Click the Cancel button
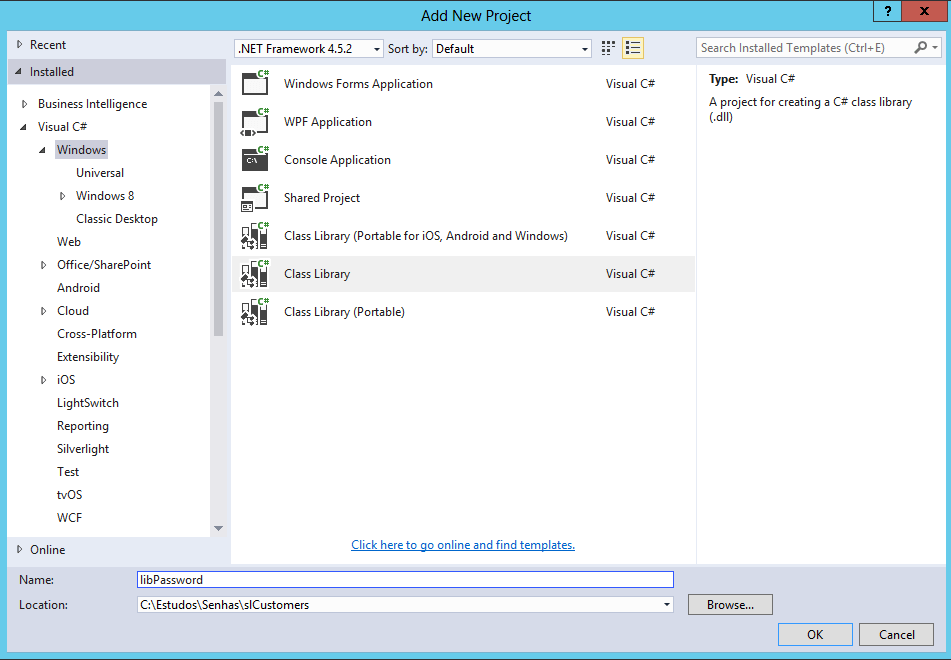This screenshot has width=951, height=660. click(896, 635)
